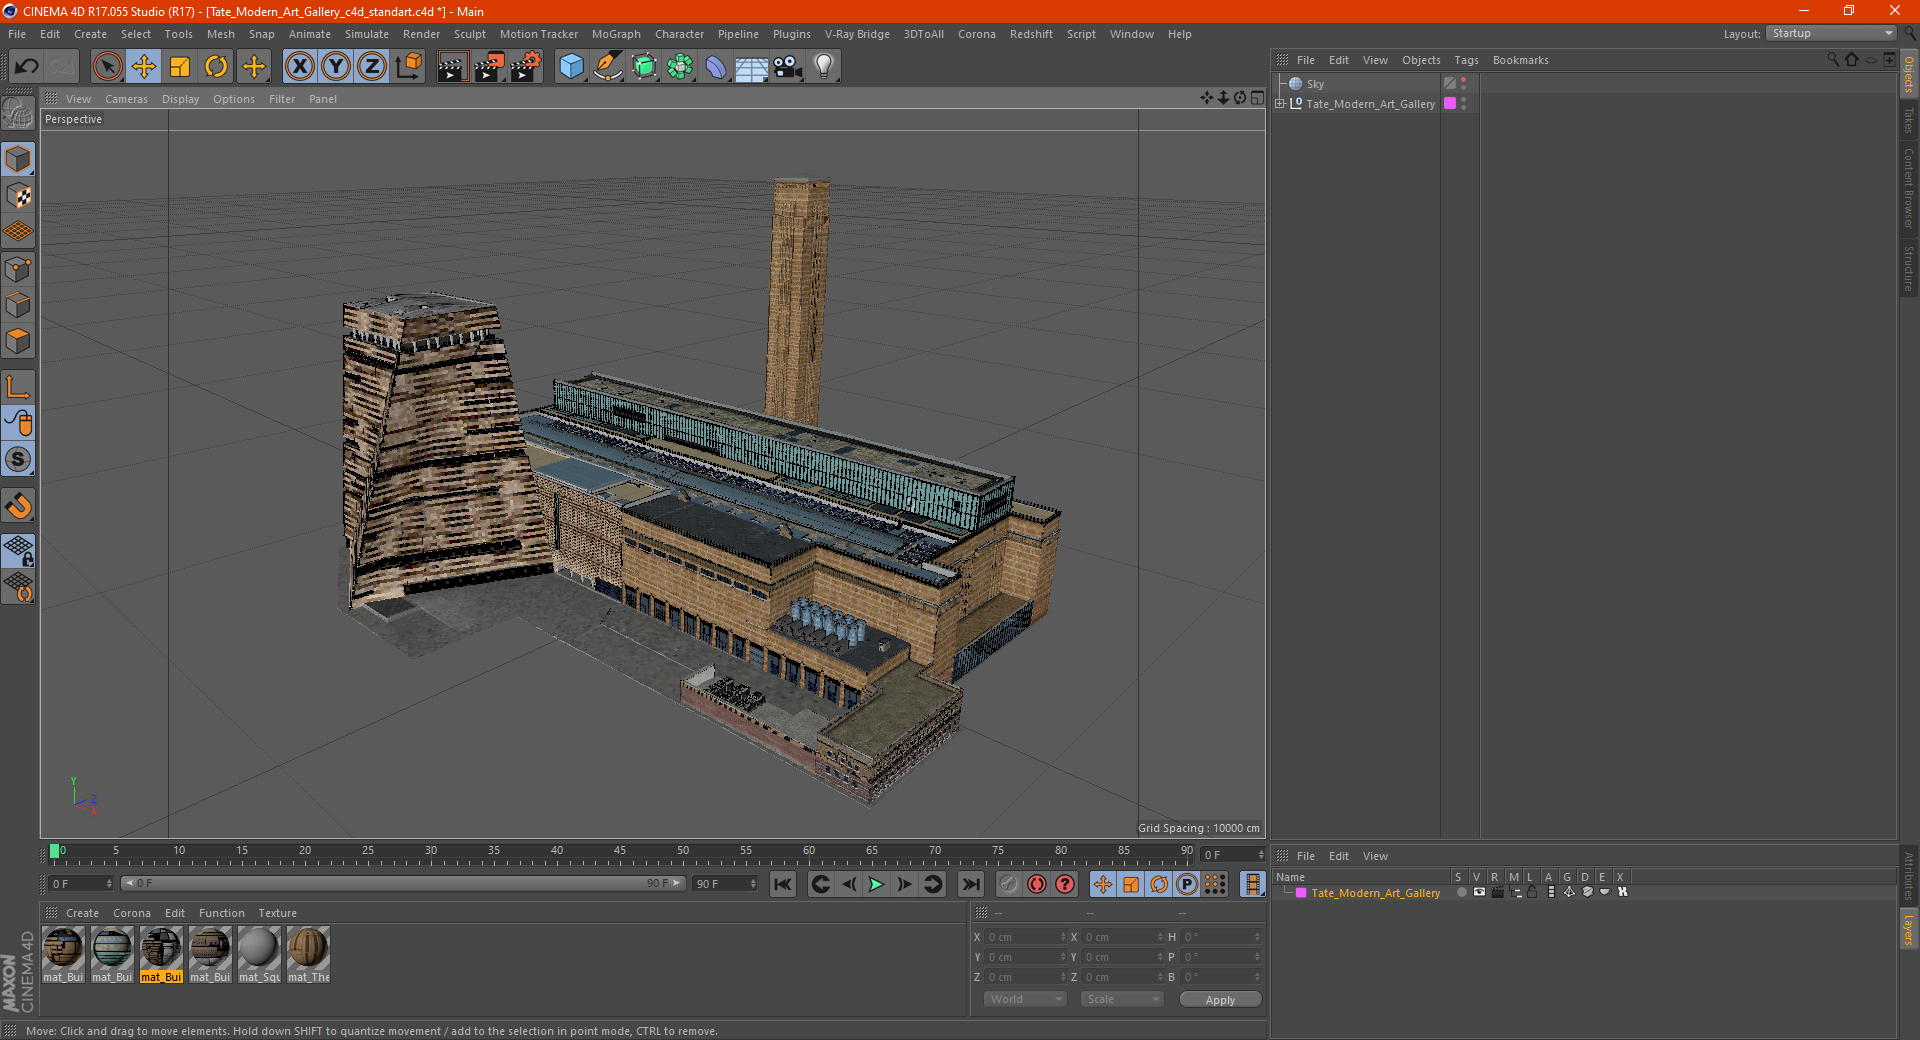Add a Floor environment object

752,67
